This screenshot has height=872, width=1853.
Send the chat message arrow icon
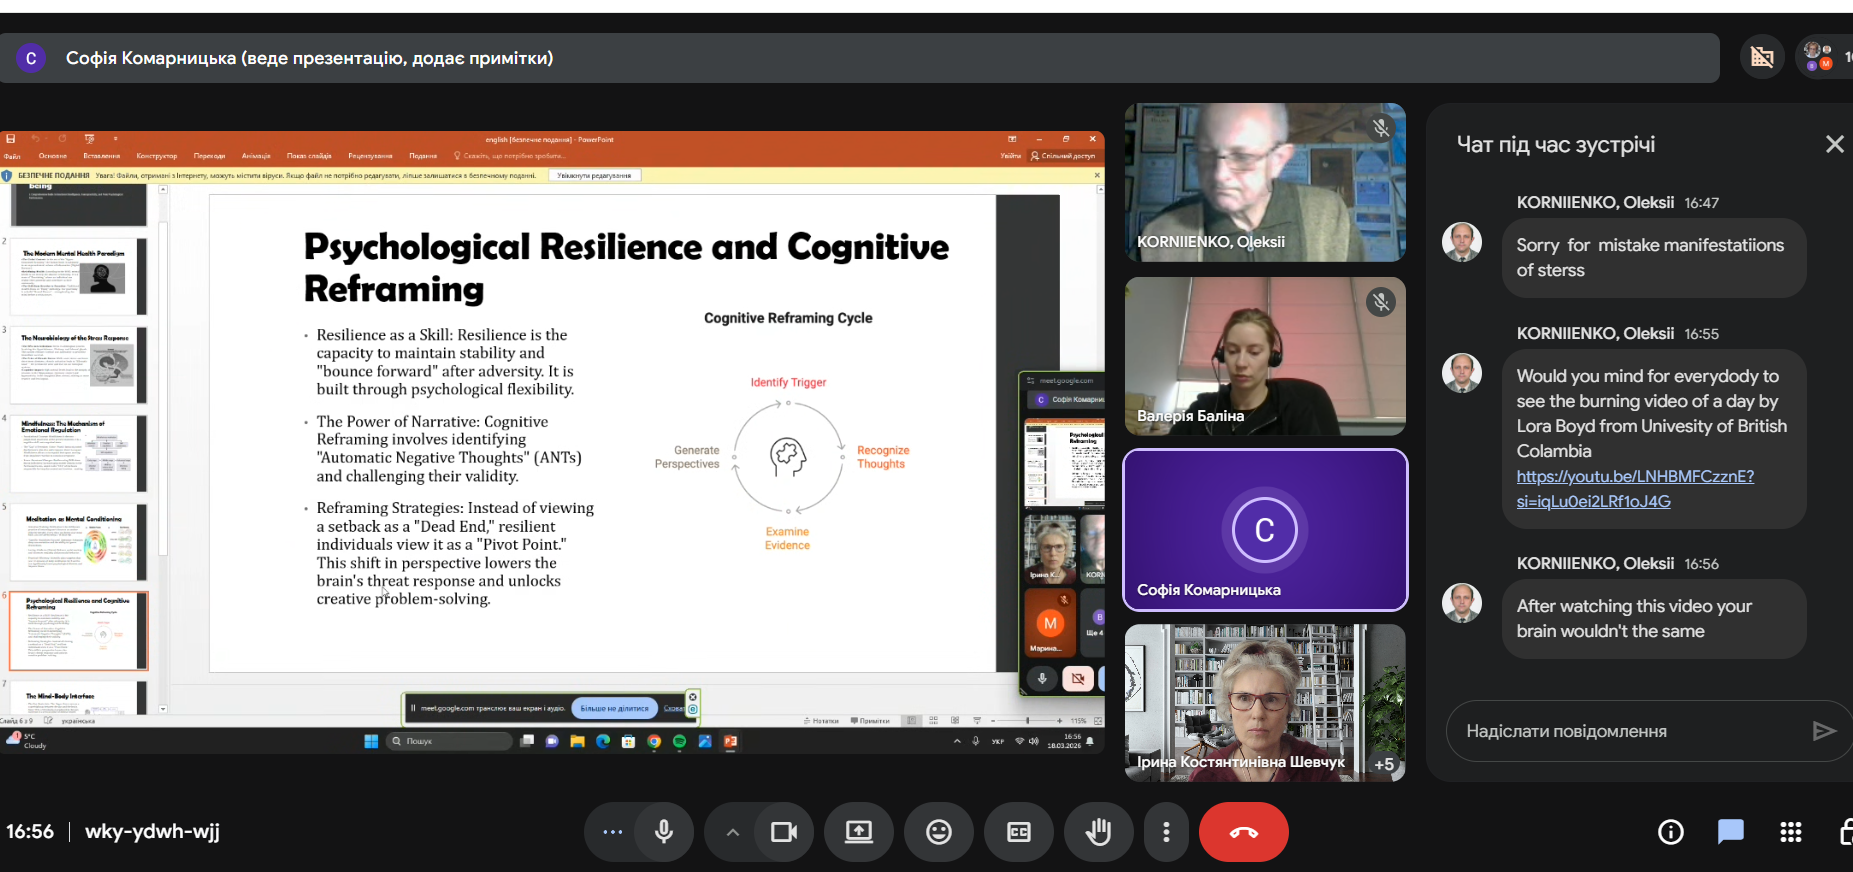(1823, 731)
